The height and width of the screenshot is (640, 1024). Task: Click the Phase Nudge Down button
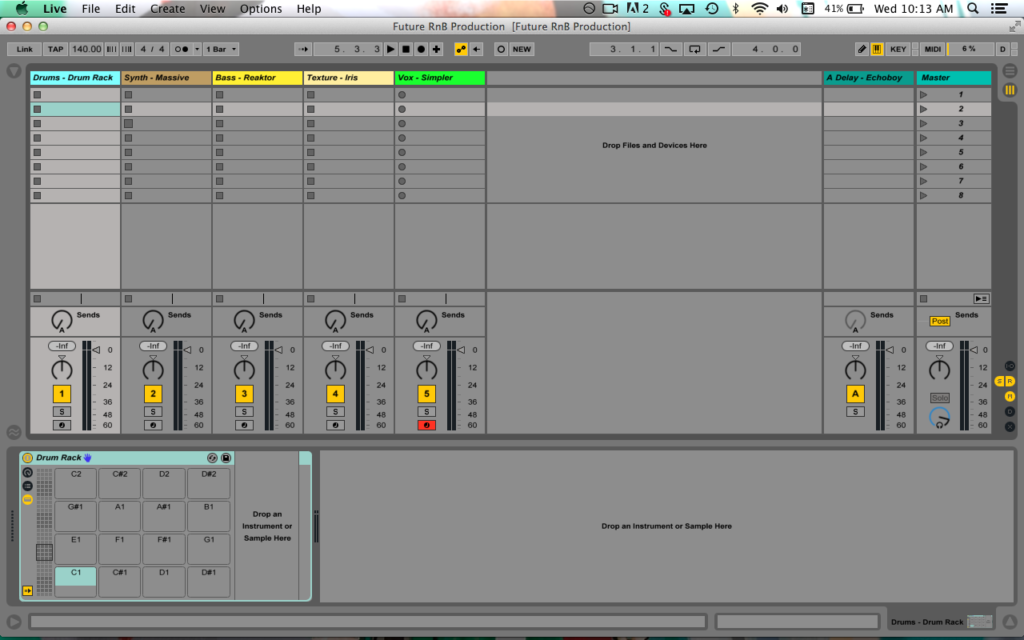tap(112, 49)
